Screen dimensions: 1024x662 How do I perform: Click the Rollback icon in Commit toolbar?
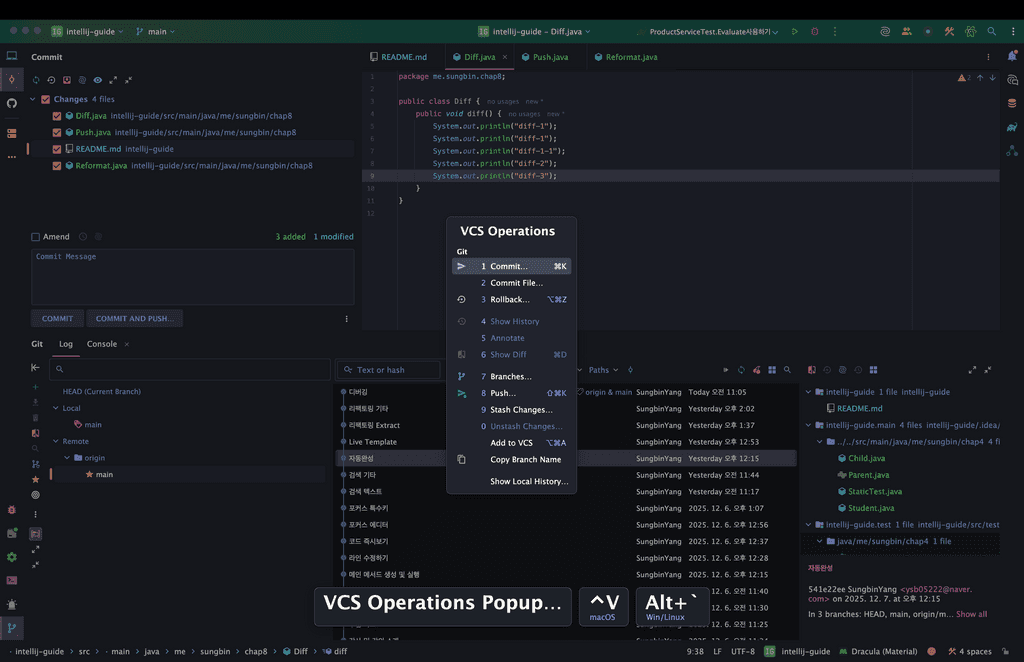(x=52, y=80)
